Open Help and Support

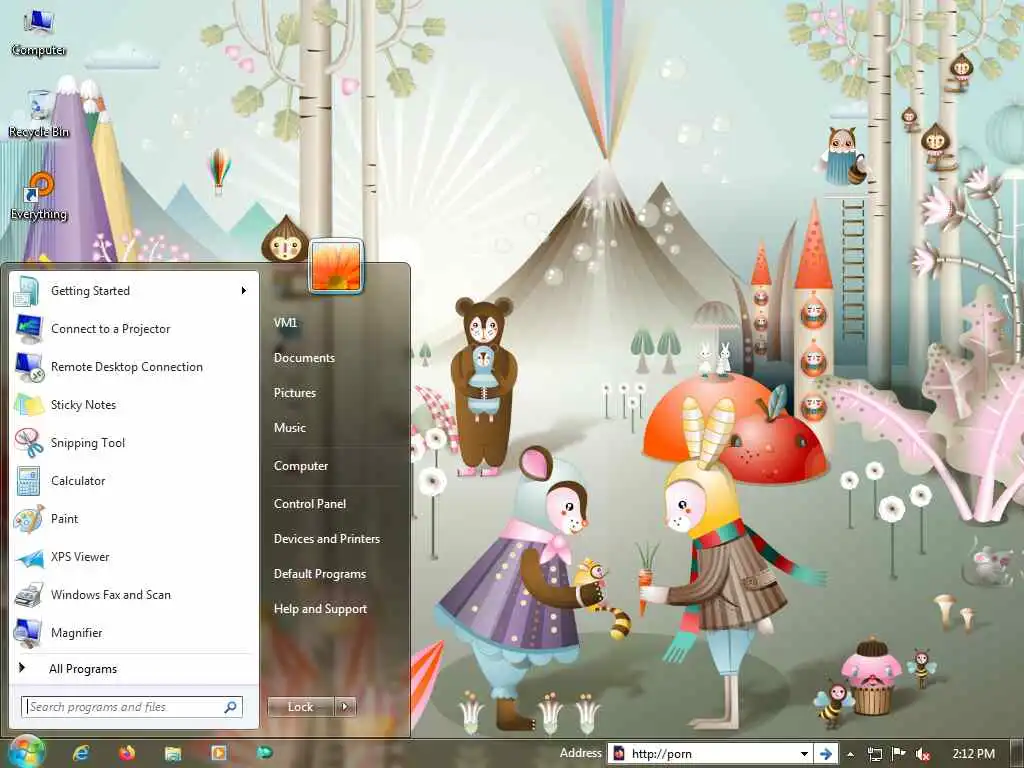point(321,609)
